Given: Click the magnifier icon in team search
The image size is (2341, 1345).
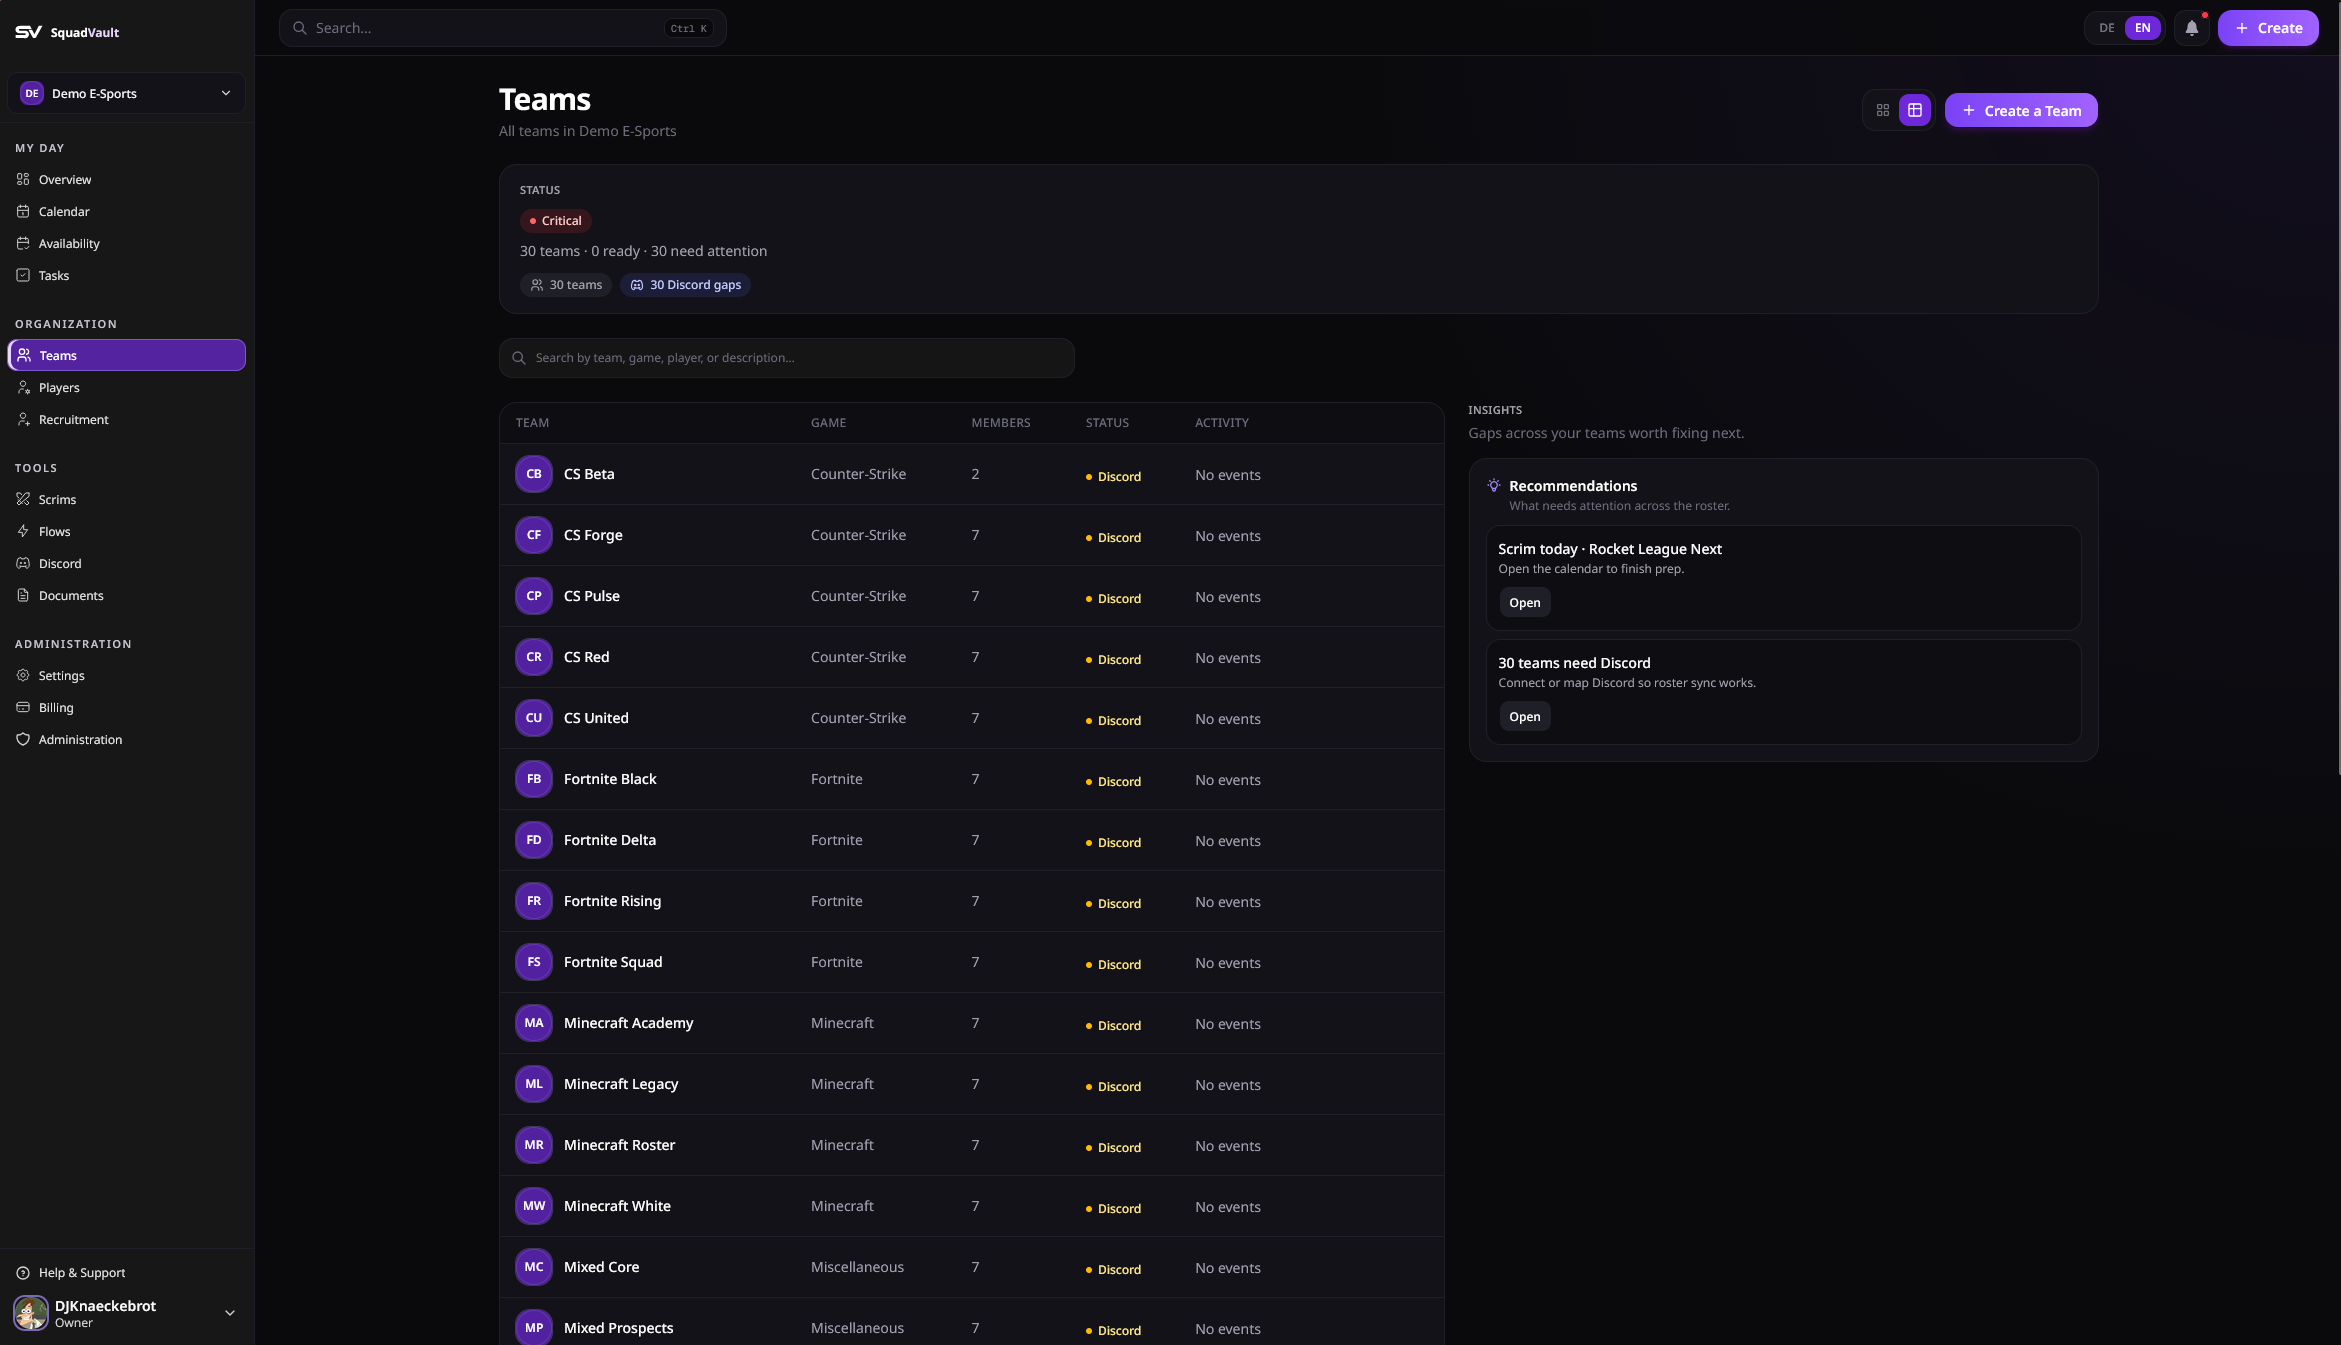Looking at the screenshot, I should (x=519, y=358).
